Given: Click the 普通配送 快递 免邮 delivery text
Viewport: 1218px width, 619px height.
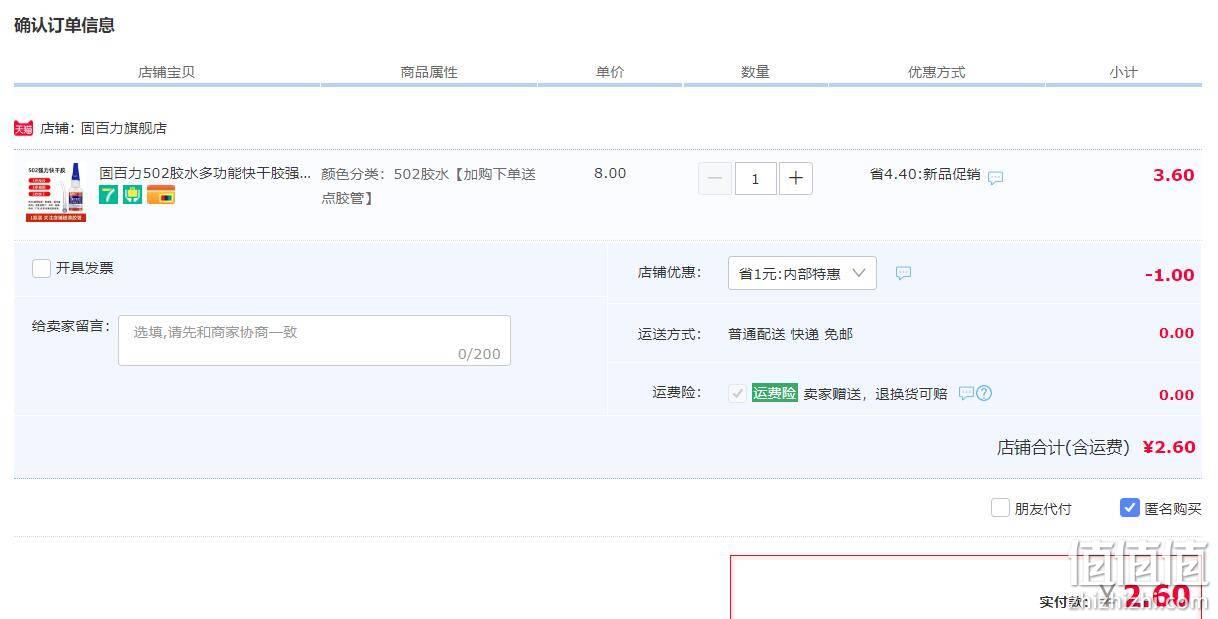Looking at the screenshot, I should (790, 334).
